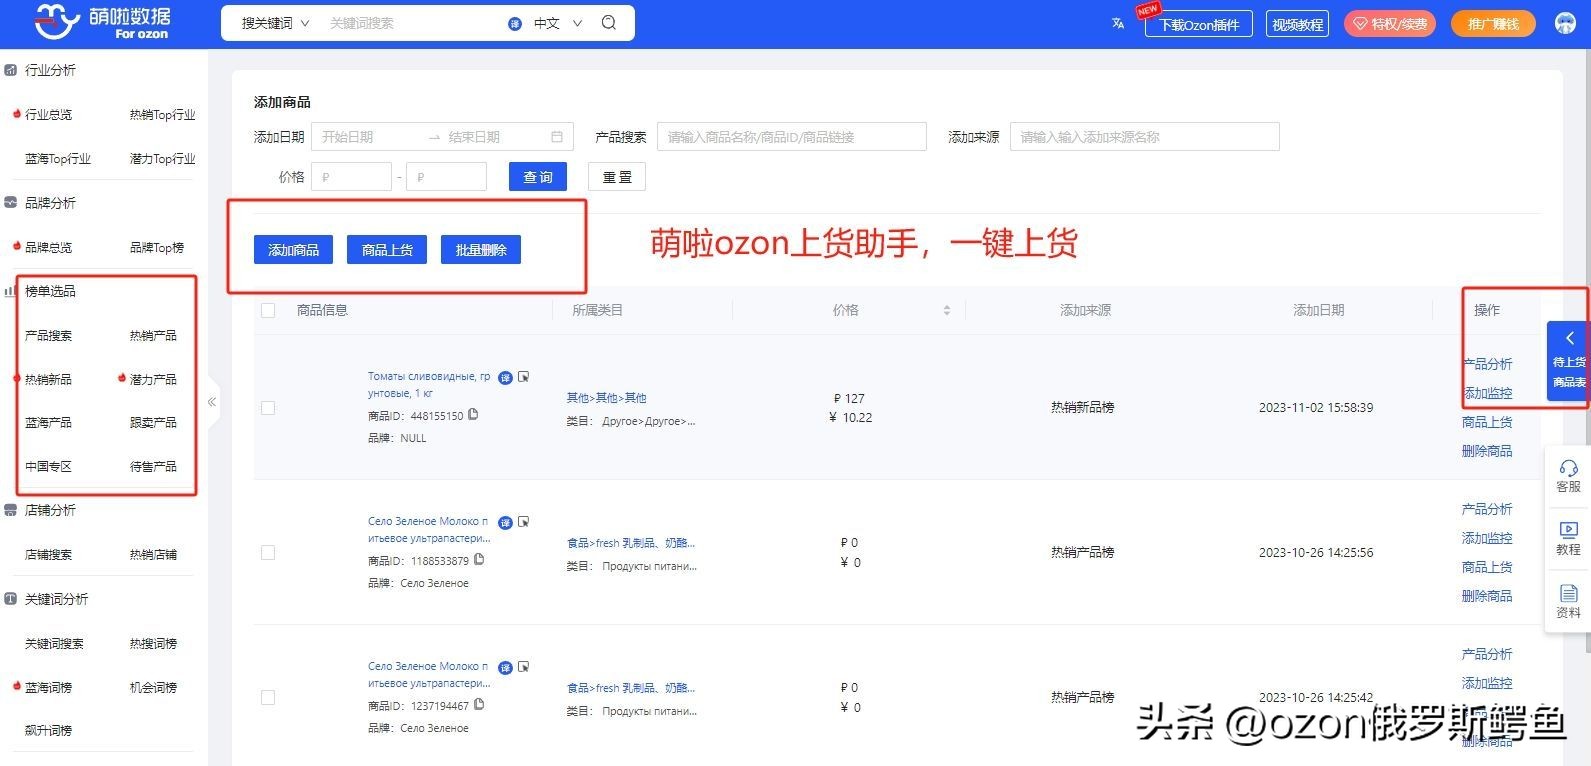Open the 其他>其他>其他 category link
The width and height of the screenshot is (1591, 766).
click(606, 398)
